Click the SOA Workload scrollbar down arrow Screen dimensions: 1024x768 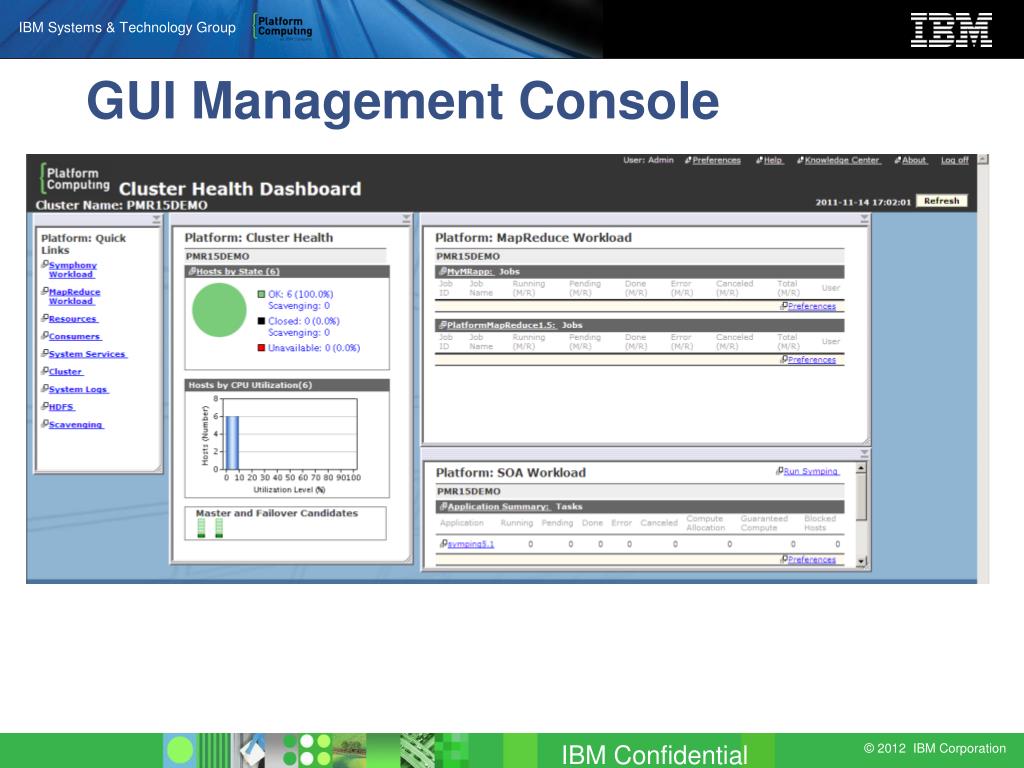click(x=861, y=561)
